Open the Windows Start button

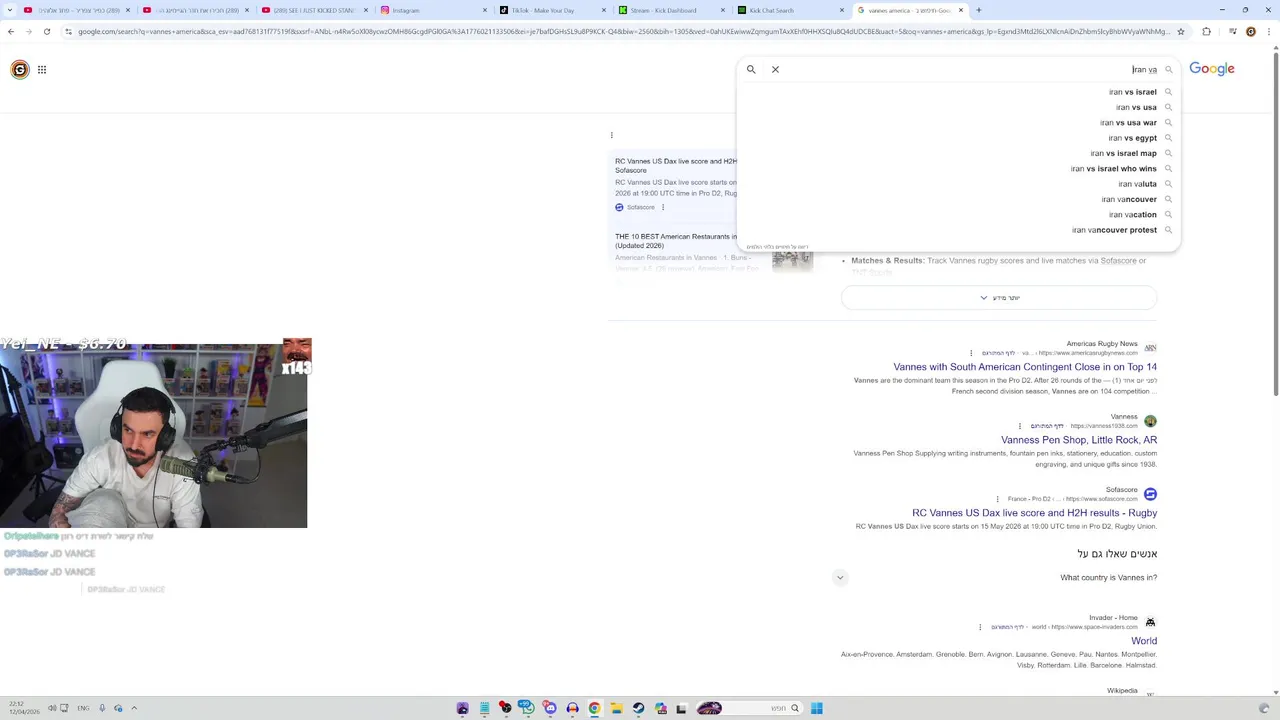[816, 708]
